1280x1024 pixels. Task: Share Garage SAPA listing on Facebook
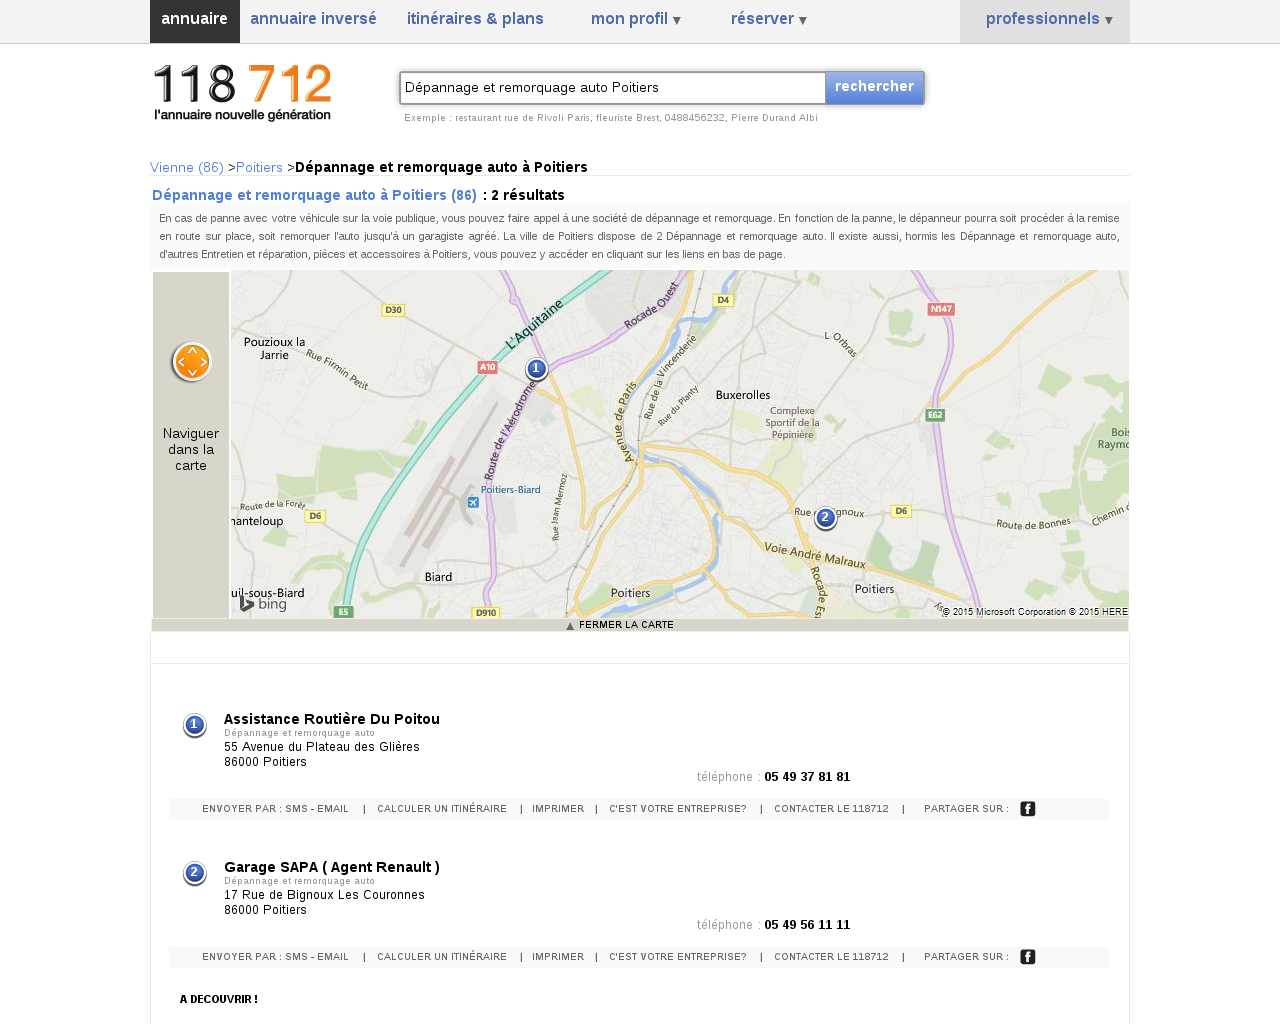[x=1027, y=957]
